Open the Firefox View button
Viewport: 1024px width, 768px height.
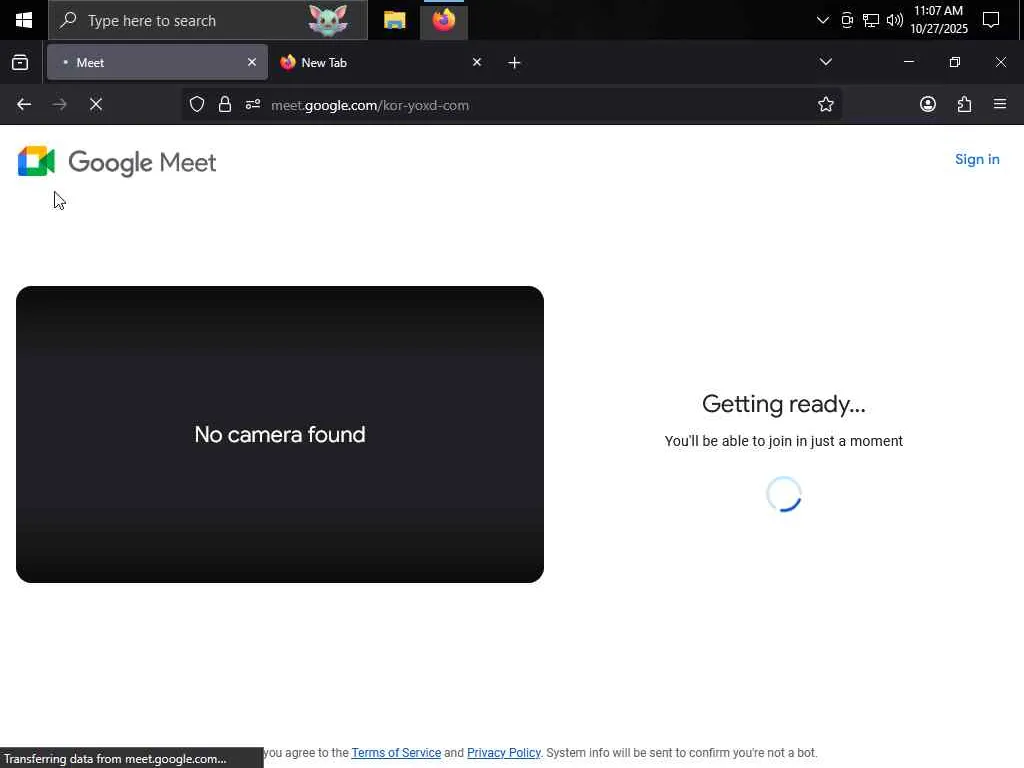20,62
